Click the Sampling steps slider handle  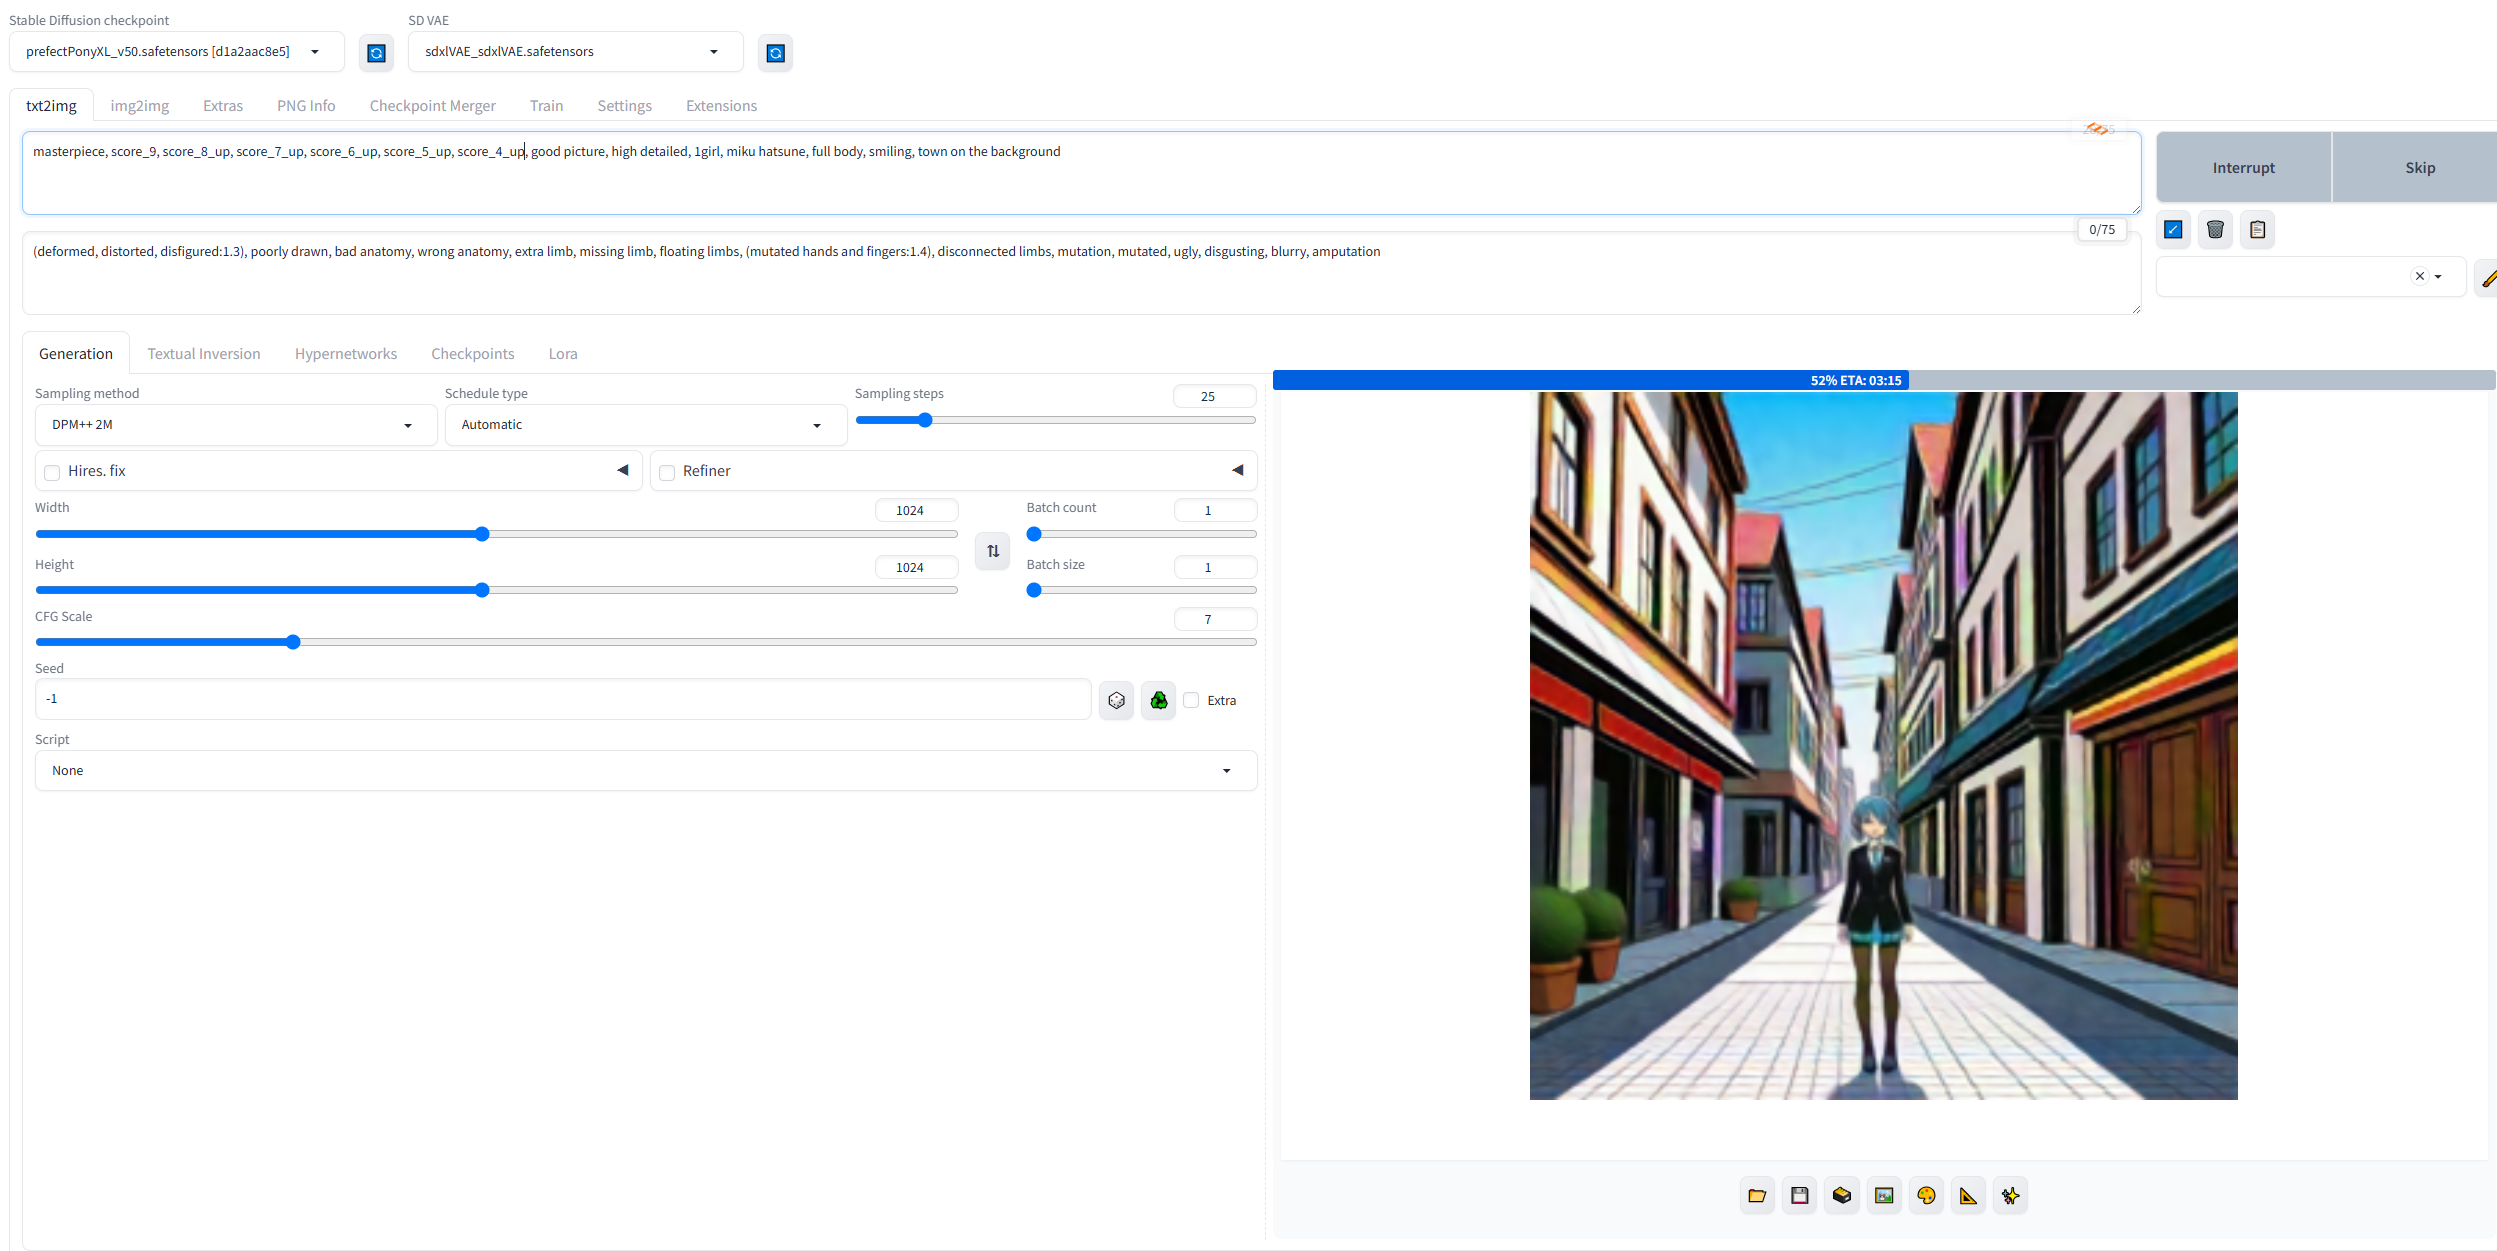[925, 420]
